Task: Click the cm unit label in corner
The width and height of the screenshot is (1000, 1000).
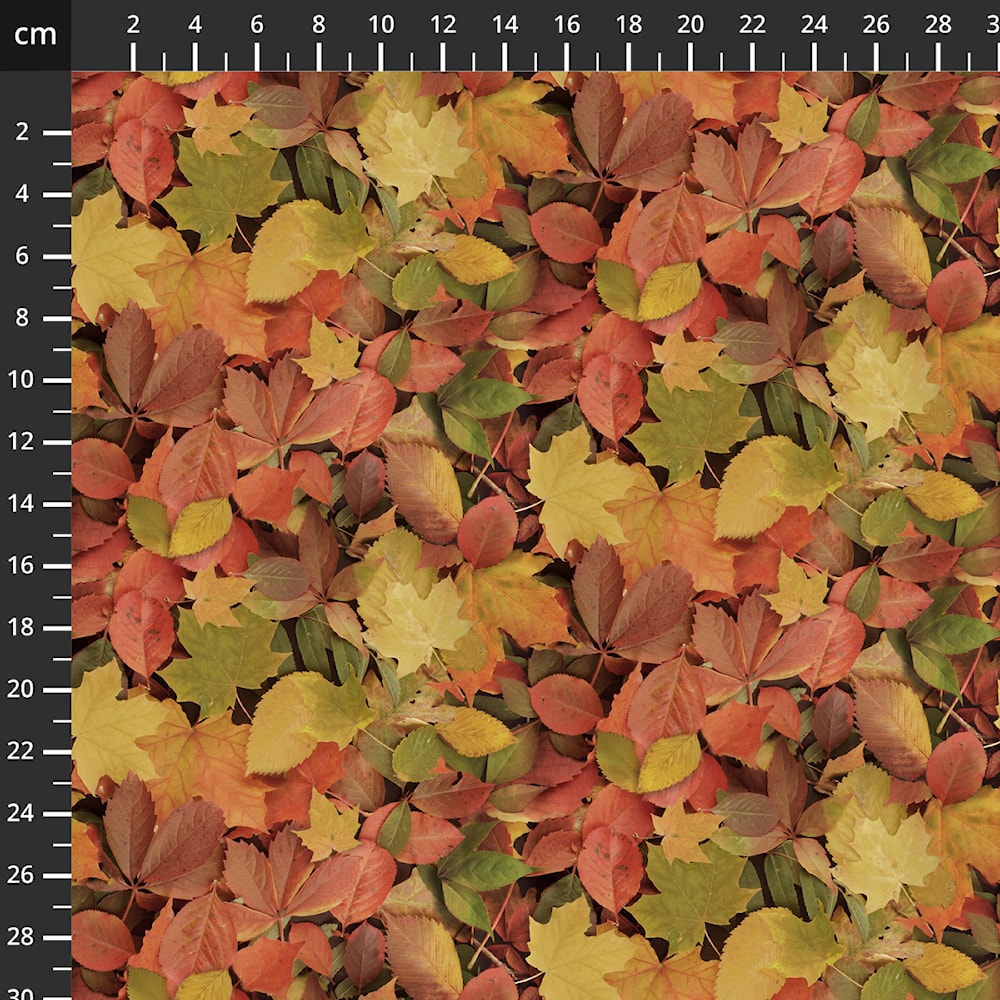Action: 35,34
